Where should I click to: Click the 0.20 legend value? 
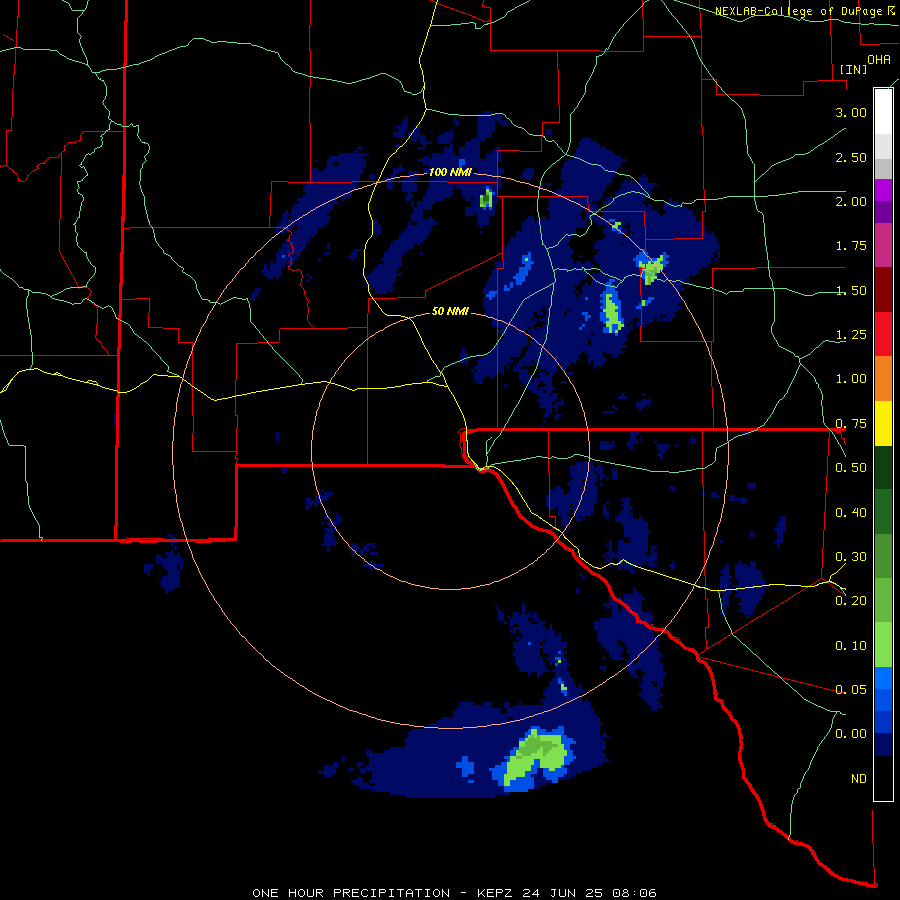(851, 601)
